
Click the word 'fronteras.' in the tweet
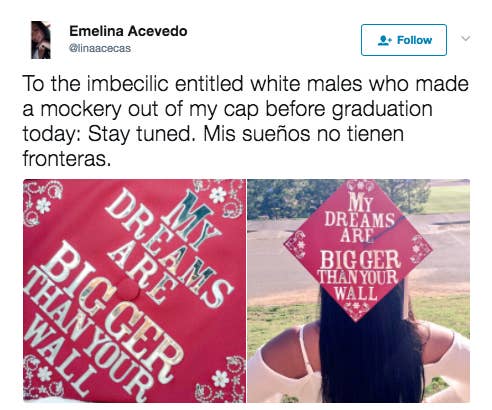point(66,159)
